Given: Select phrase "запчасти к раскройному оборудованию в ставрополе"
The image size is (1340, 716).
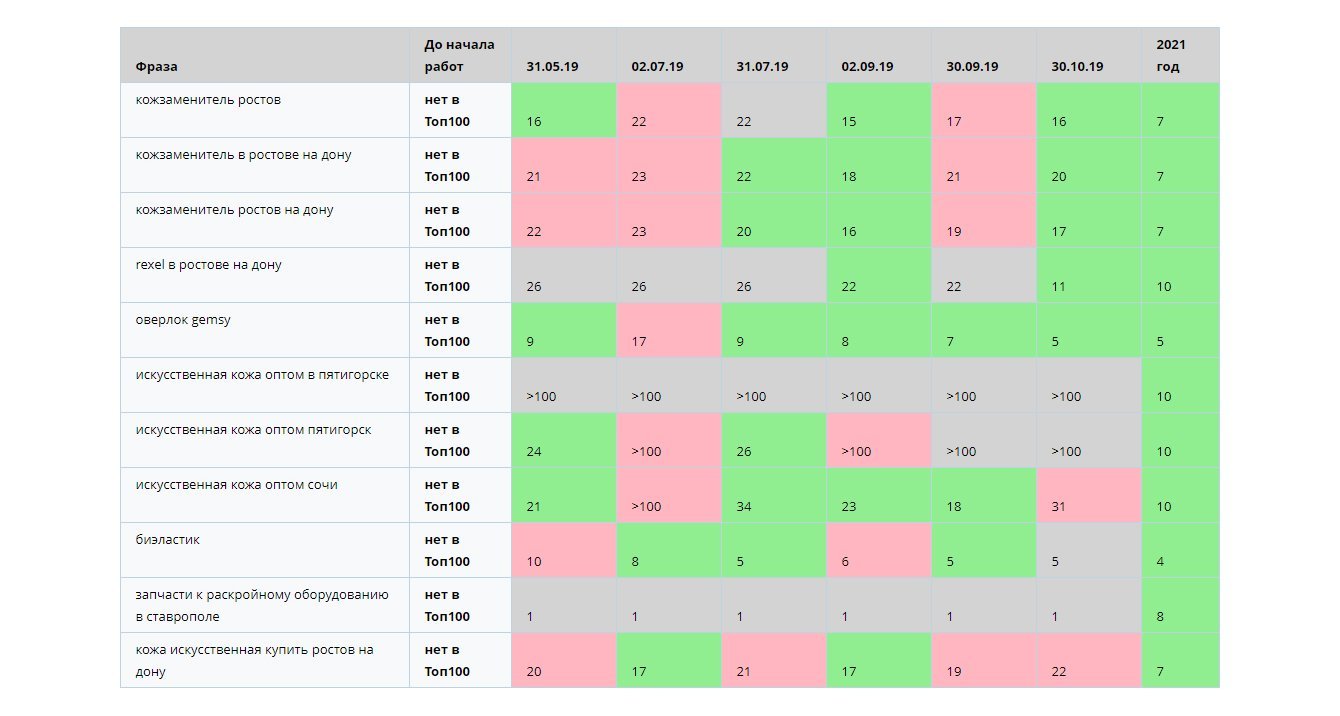Looking at the screenshot, I should [261, 605].
